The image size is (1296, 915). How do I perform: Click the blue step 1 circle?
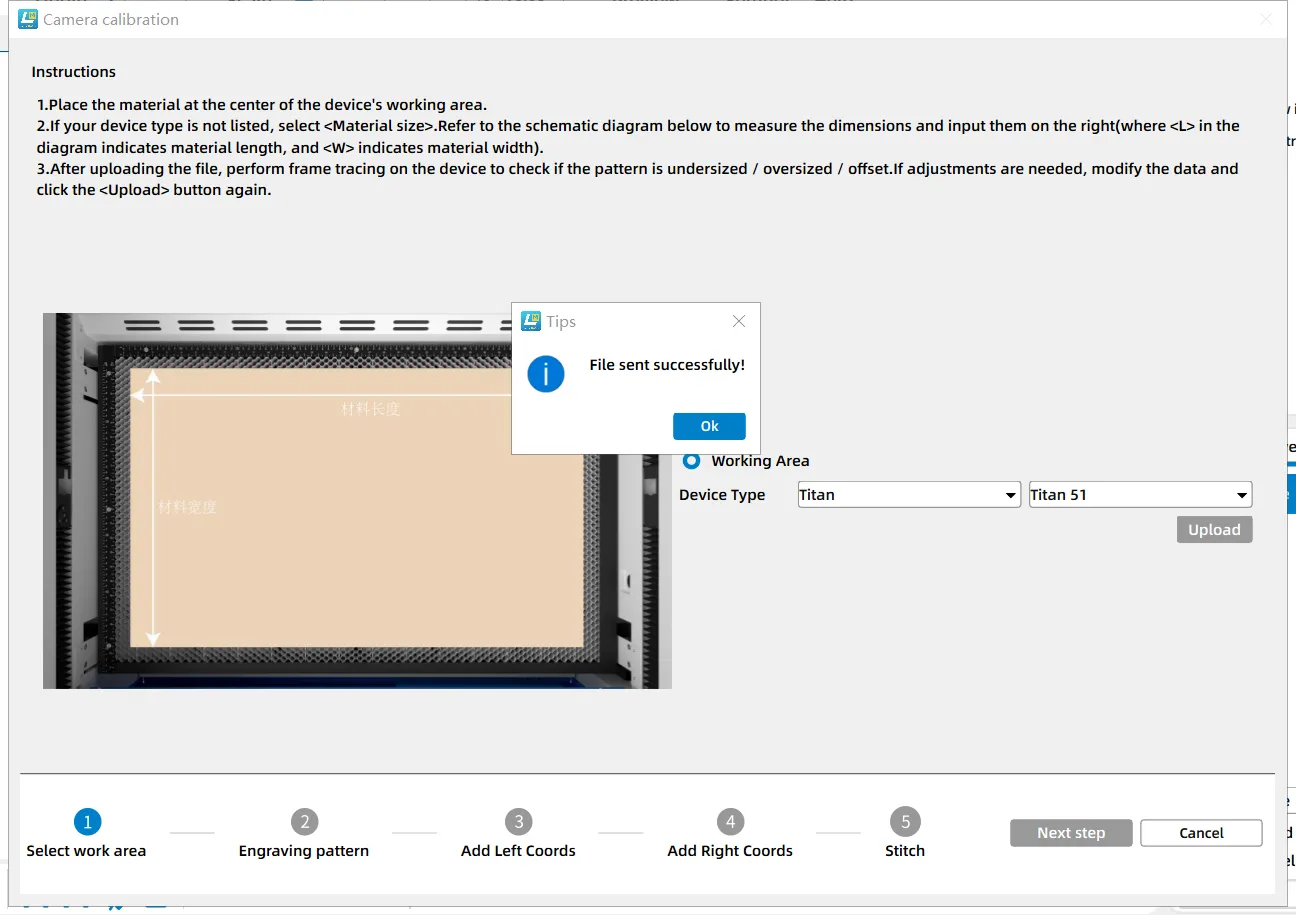(87, 822)
